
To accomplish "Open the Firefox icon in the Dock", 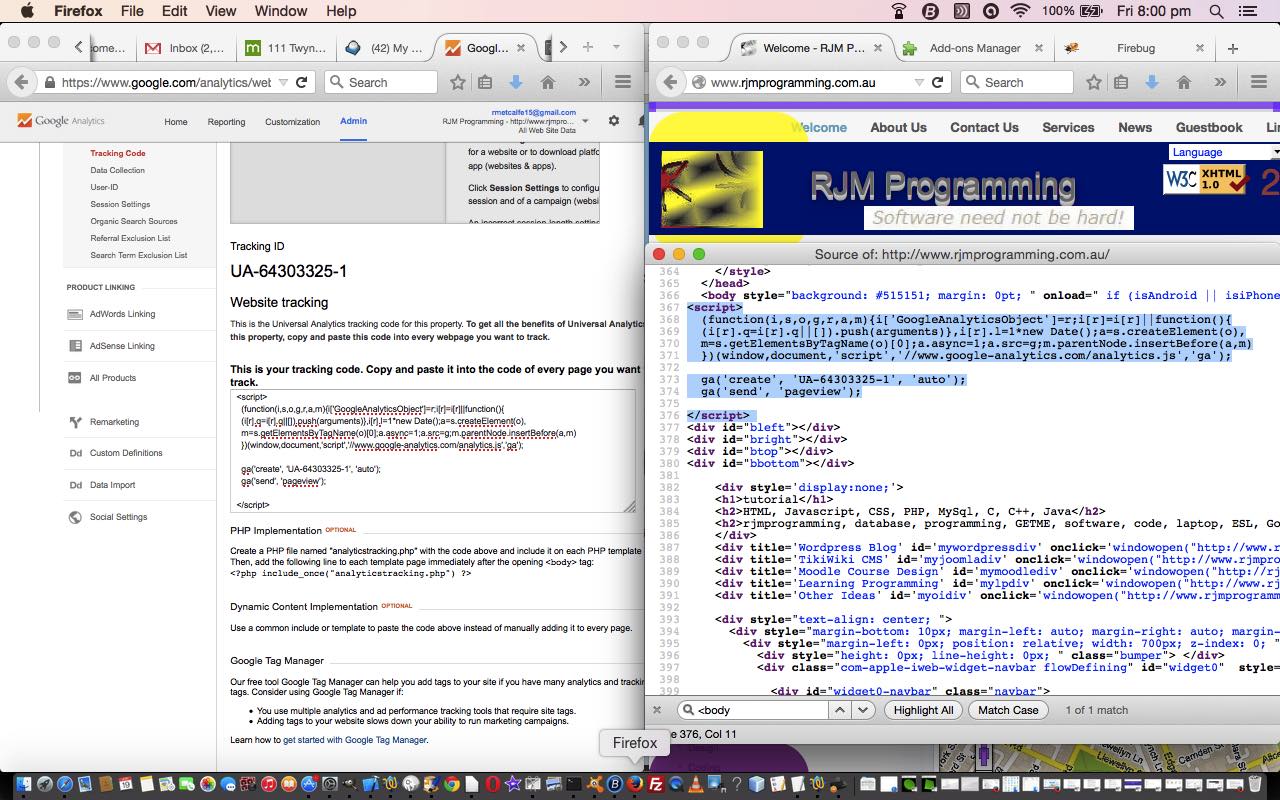I will tap(634, 785).
